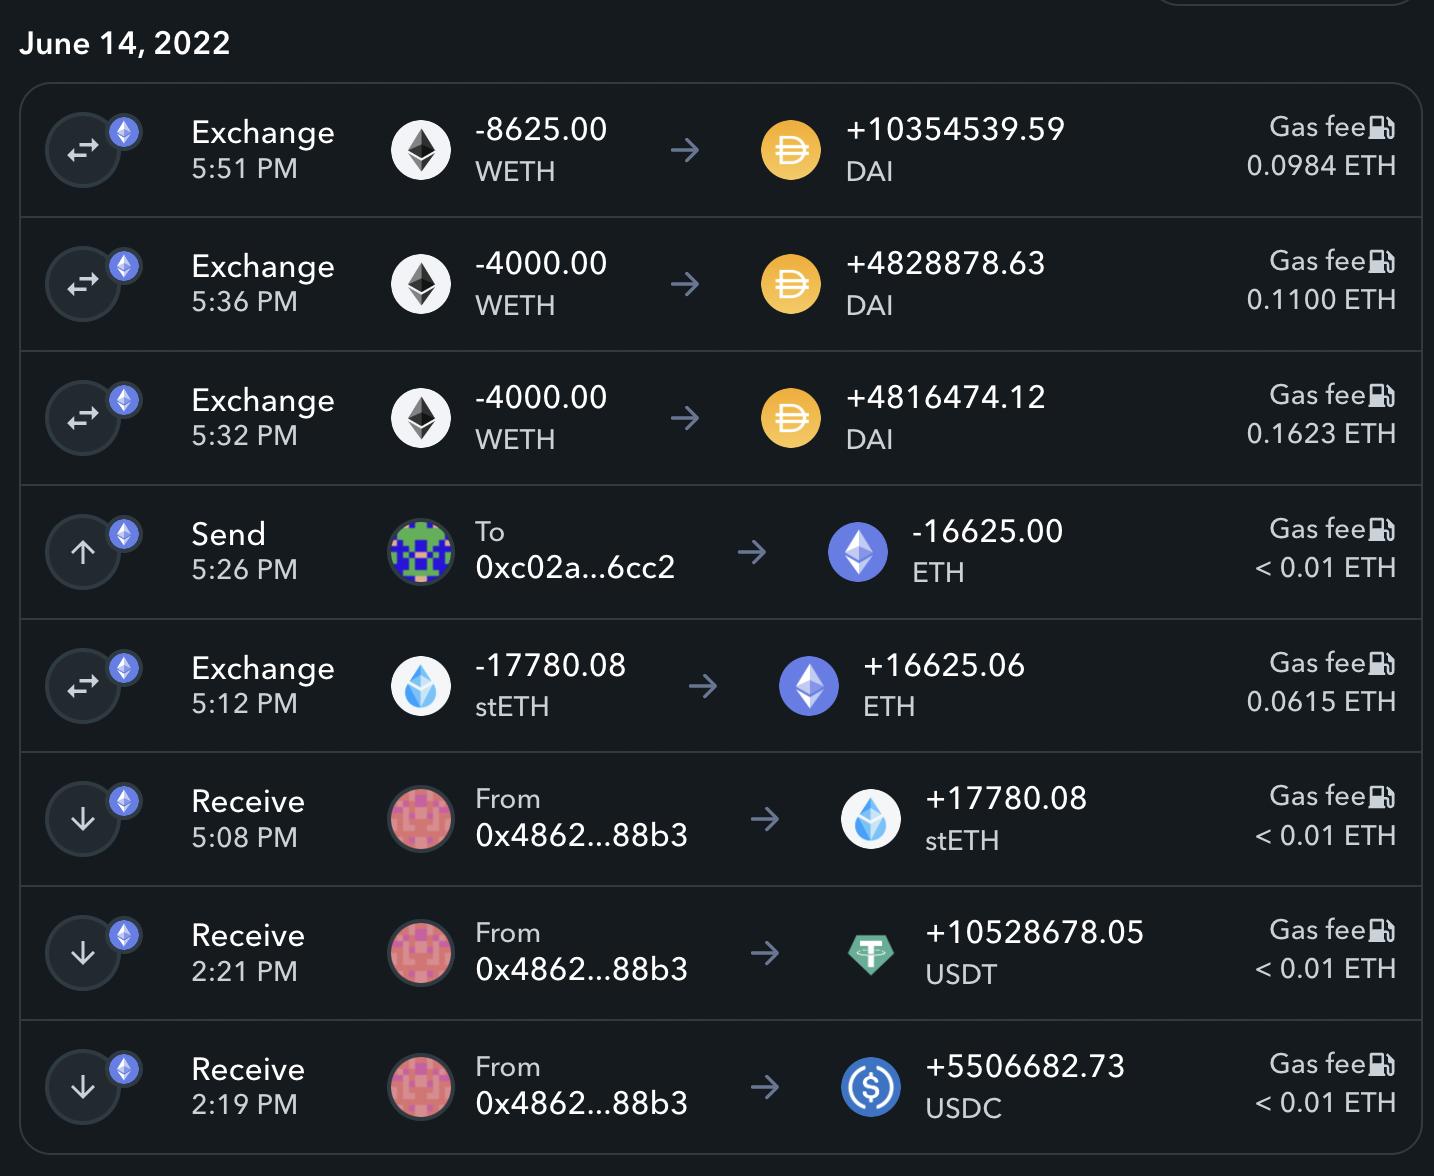Click the ETH icon beside +16625.06
Screen dimensions: 1434x1176
pyautogui.click(x=809, y=686)
